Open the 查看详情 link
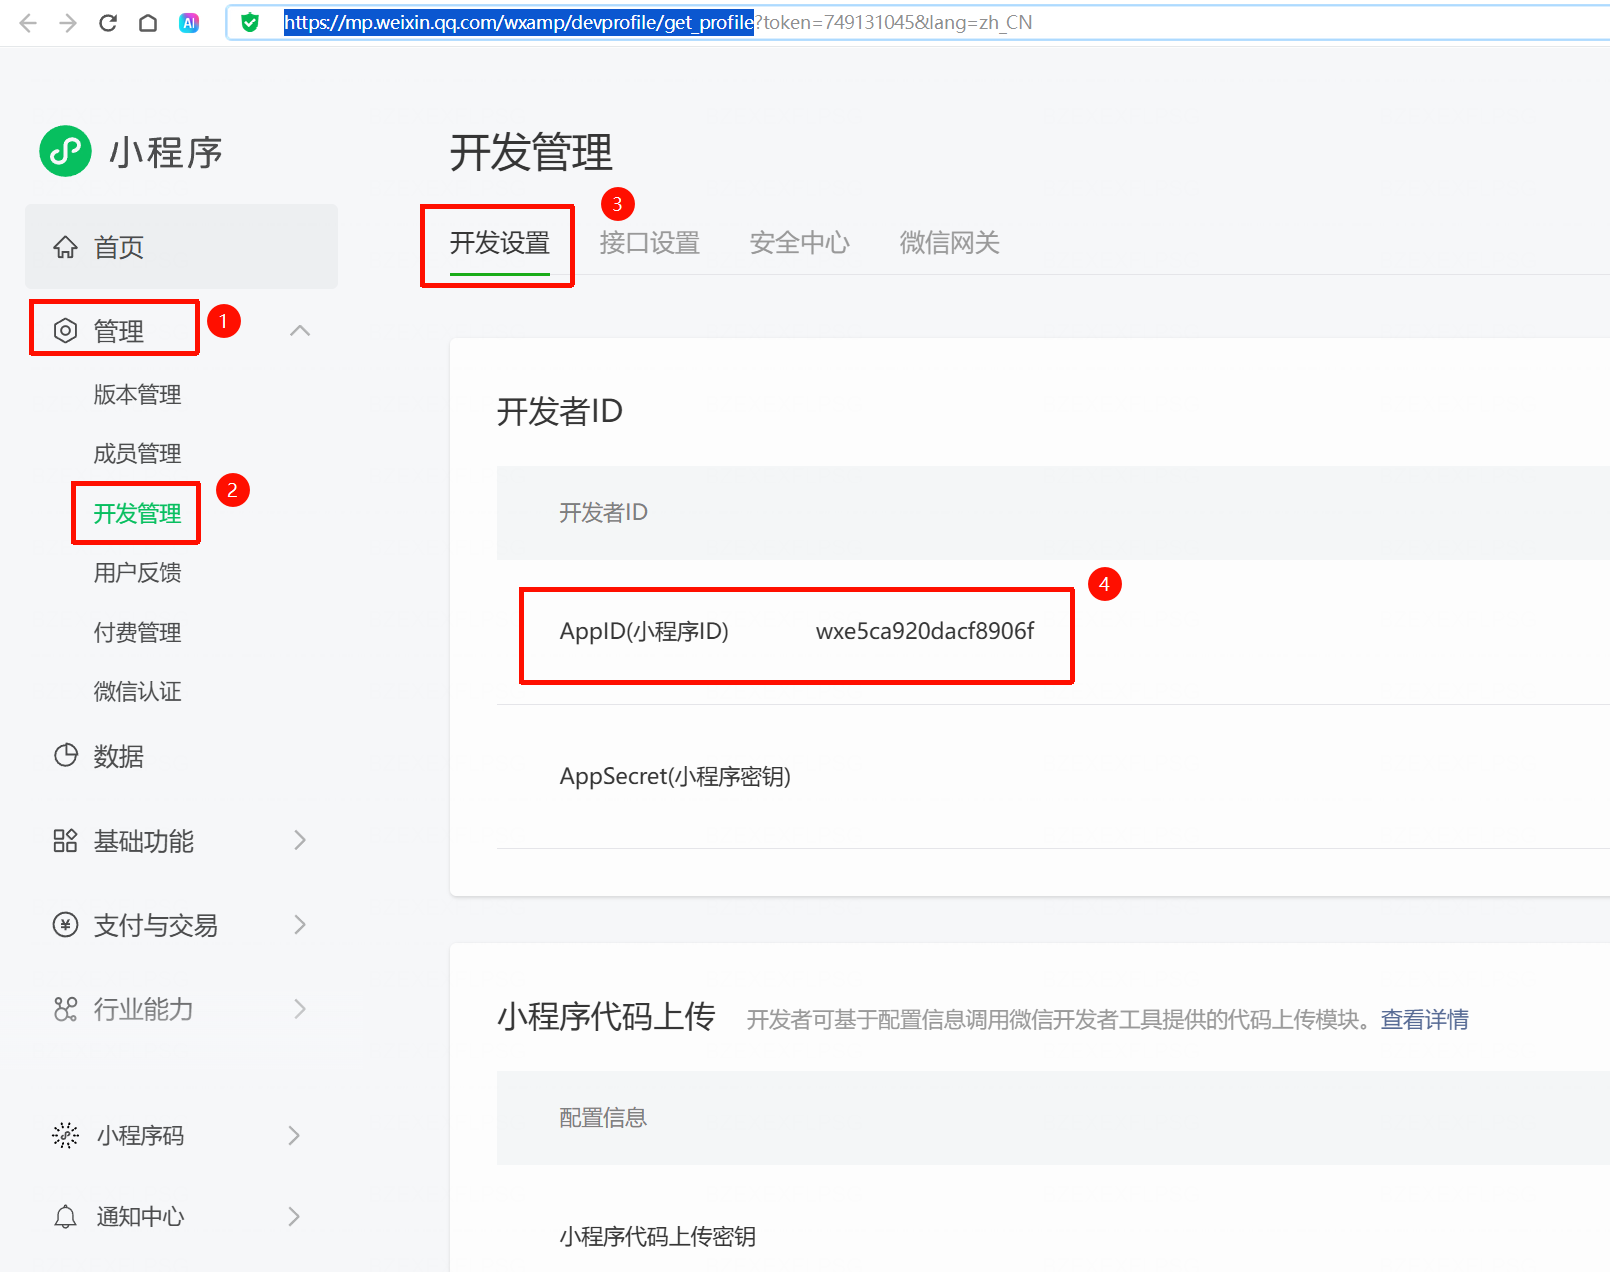Screen dimensions: 1610x1272 [x=1424, y=1019]
